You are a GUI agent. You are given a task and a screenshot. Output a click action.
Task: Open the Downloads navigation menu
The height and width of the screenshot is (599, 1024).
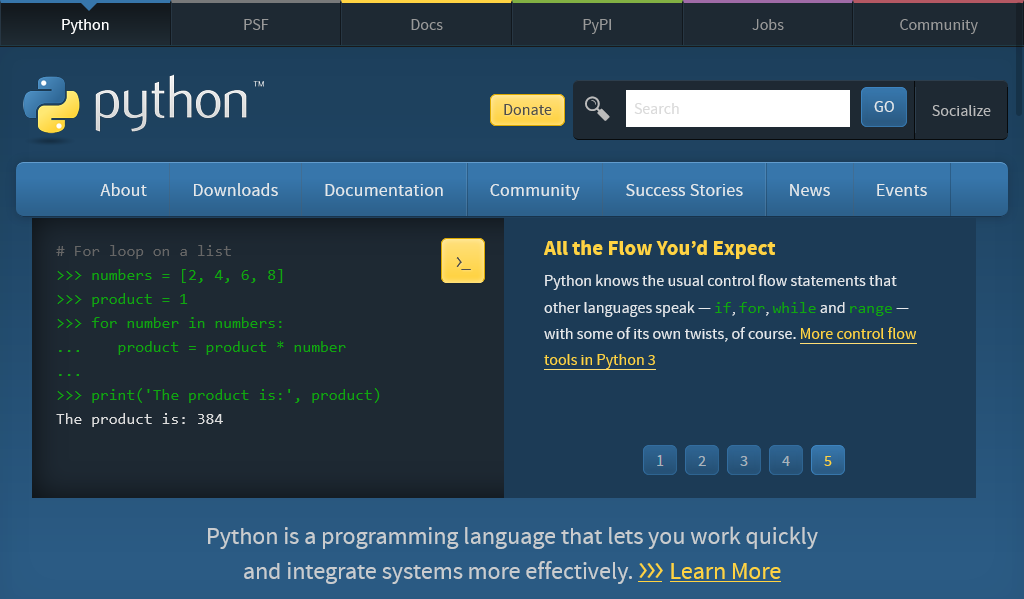tap(236, 190)
